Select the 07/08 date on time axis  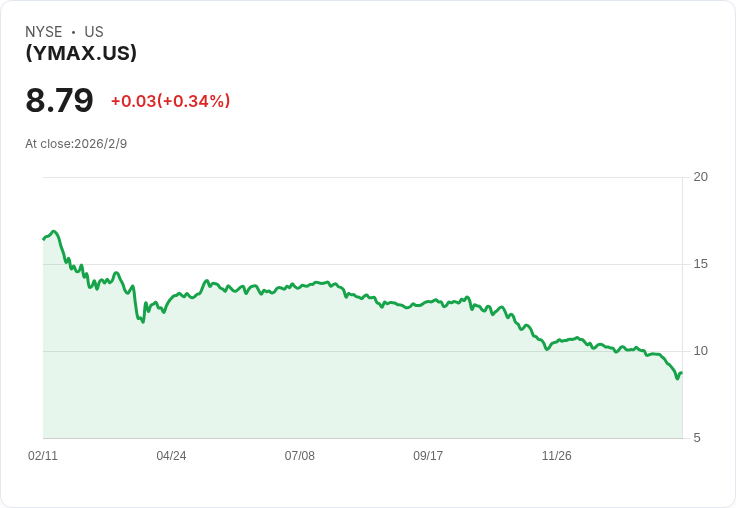point(299,456)
